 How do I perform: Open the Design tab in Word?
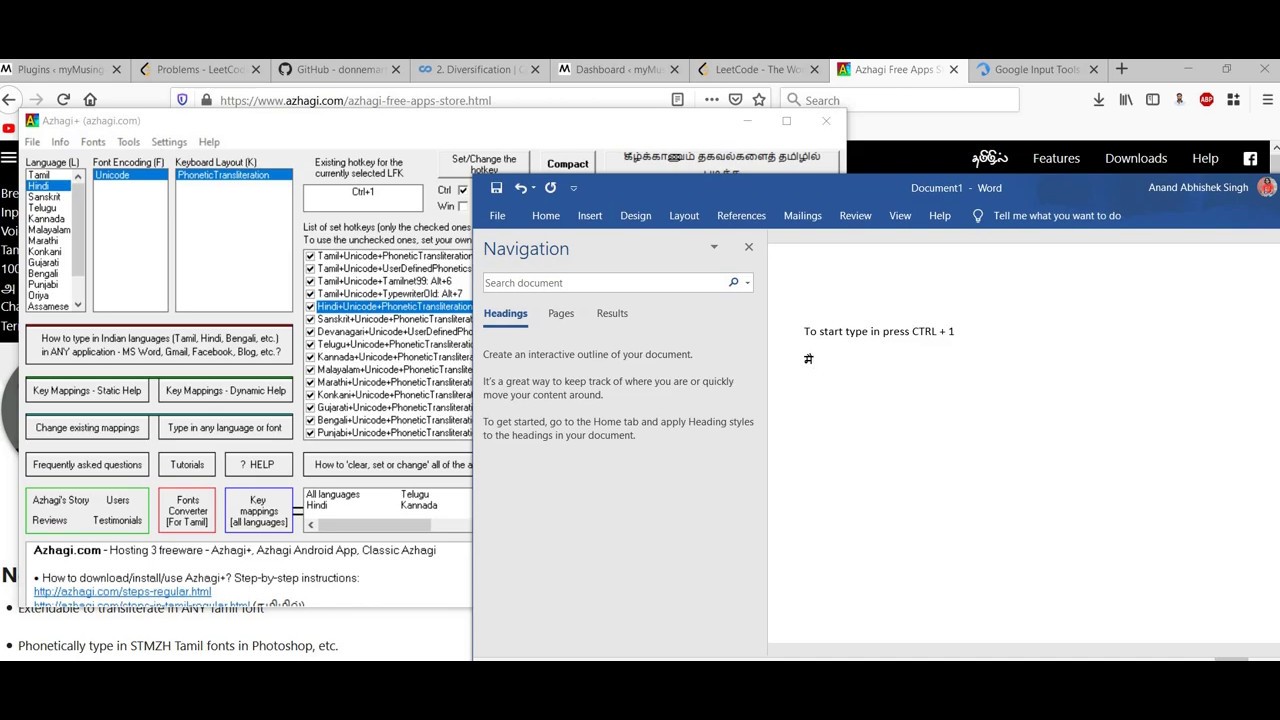click(x=635, y=216)
